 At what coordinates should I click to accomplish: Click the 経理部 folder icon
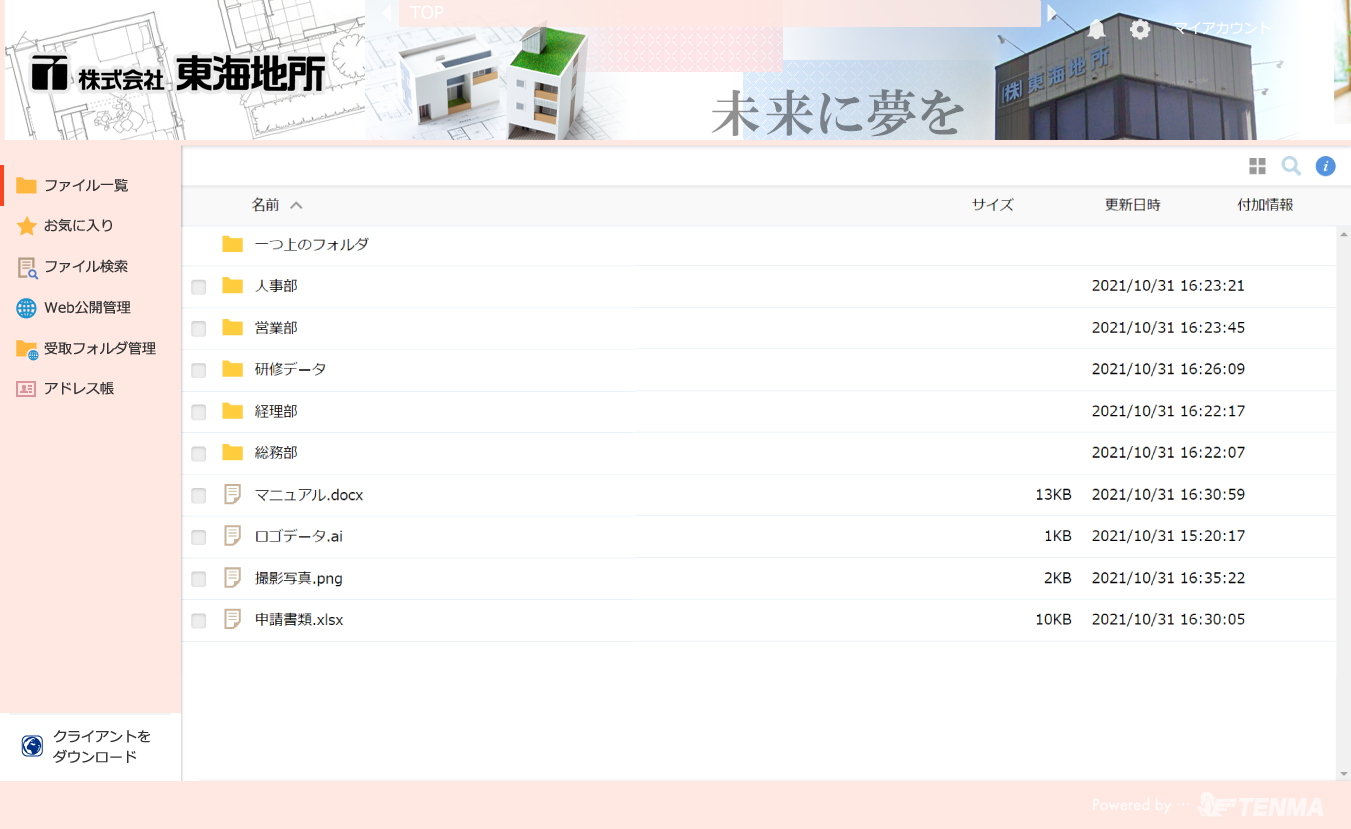coord(233,411)
